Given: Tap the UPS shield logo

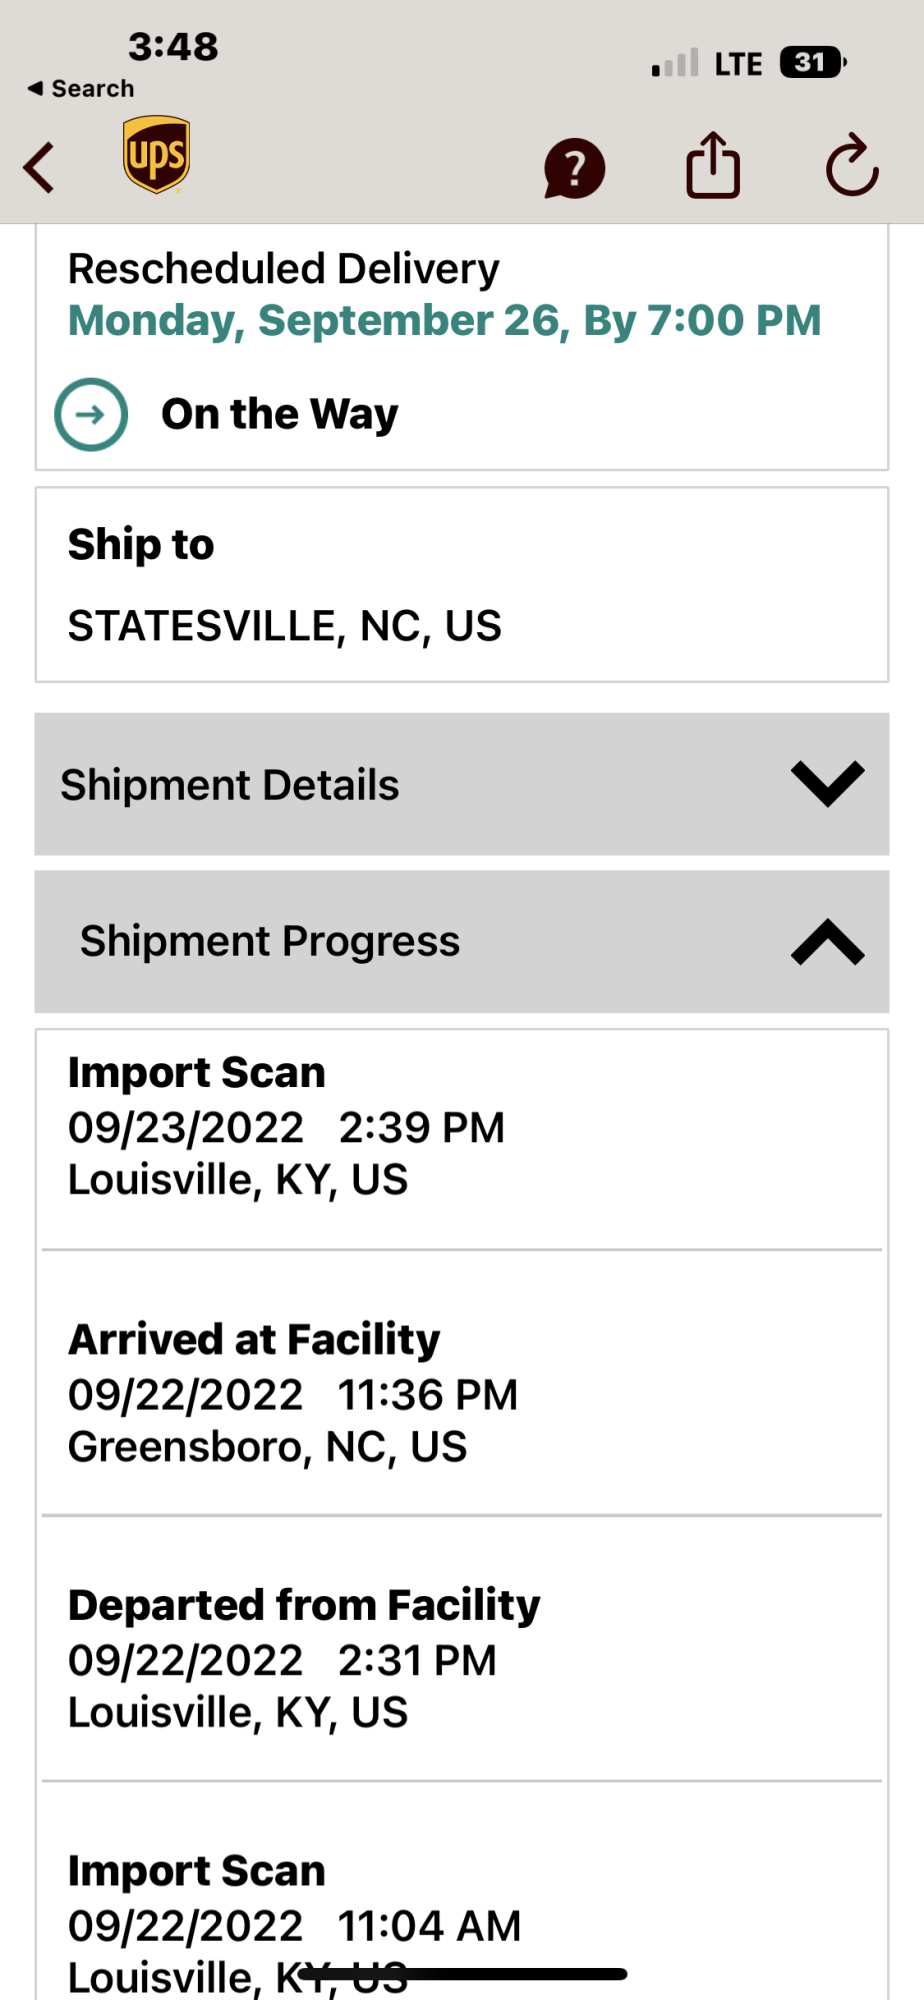Looking at the screenshot, I should (157, 155).
